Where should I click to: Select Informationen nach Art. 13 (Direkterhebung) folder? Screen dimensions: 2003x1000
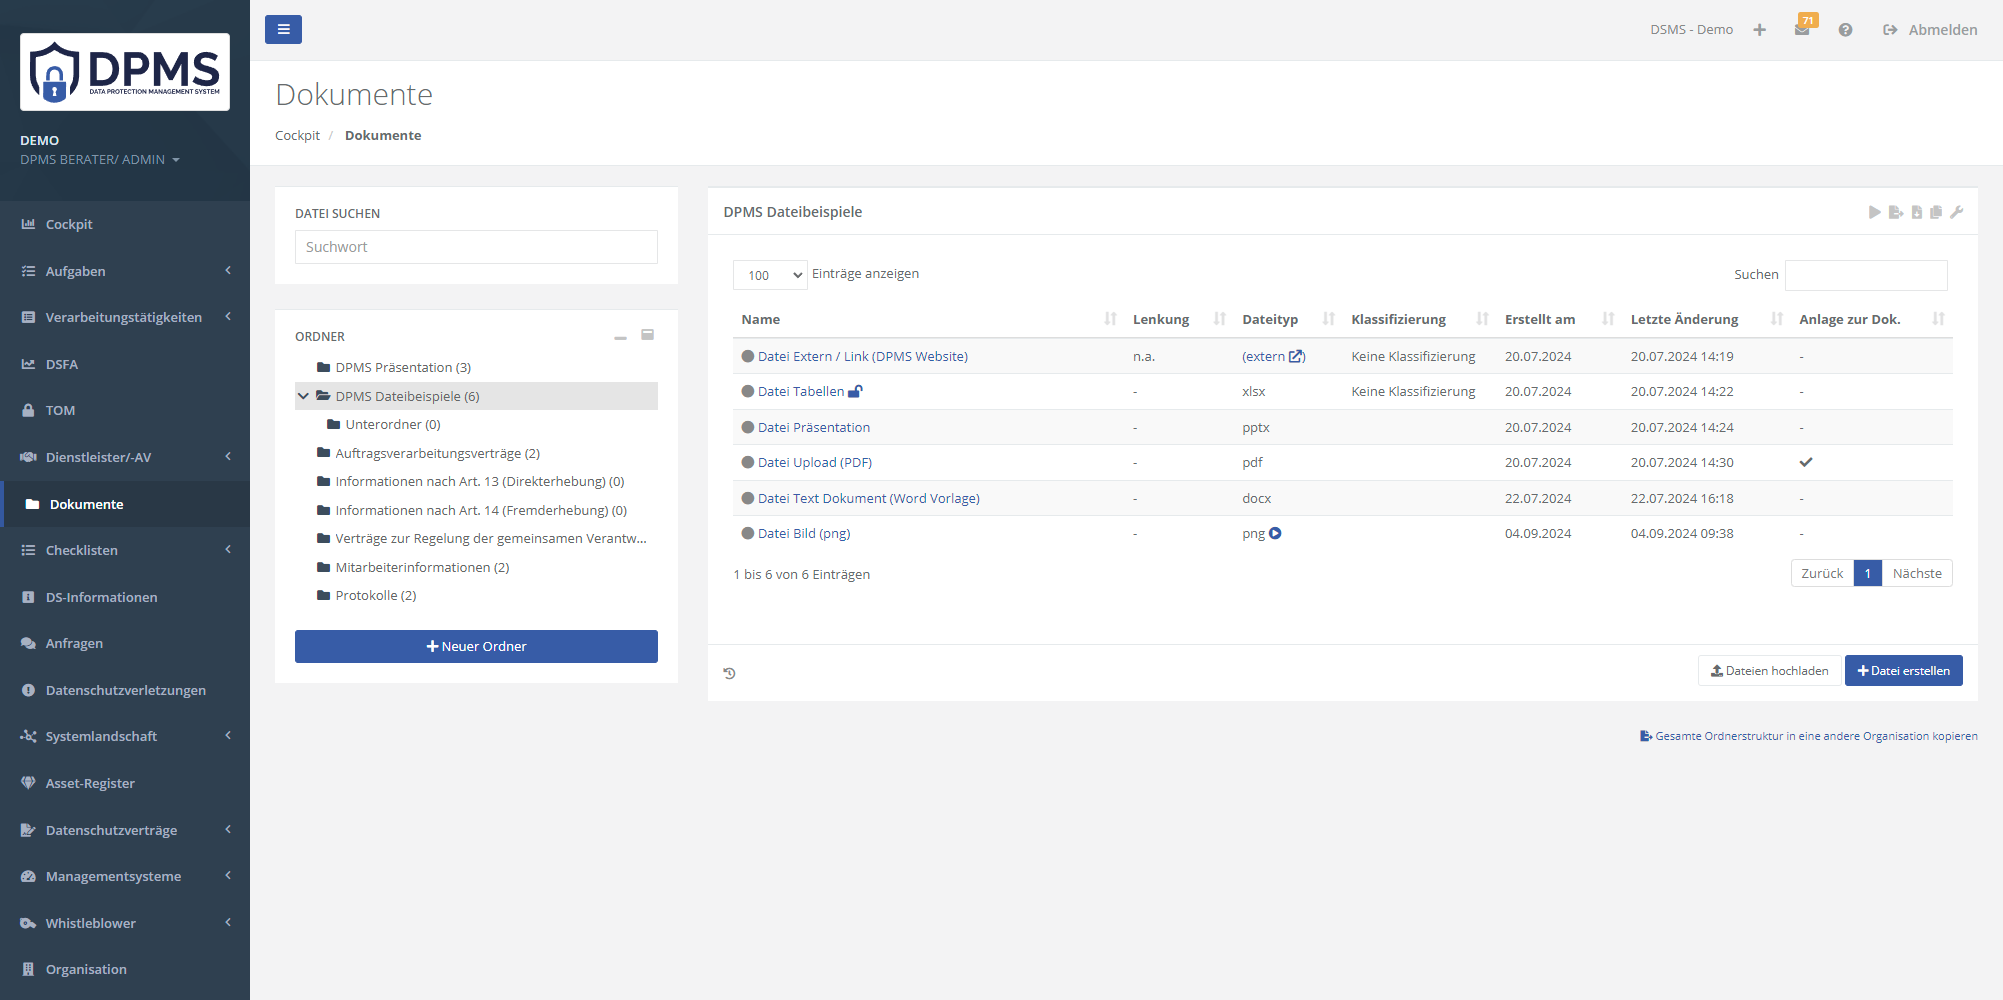pos(480,481)
